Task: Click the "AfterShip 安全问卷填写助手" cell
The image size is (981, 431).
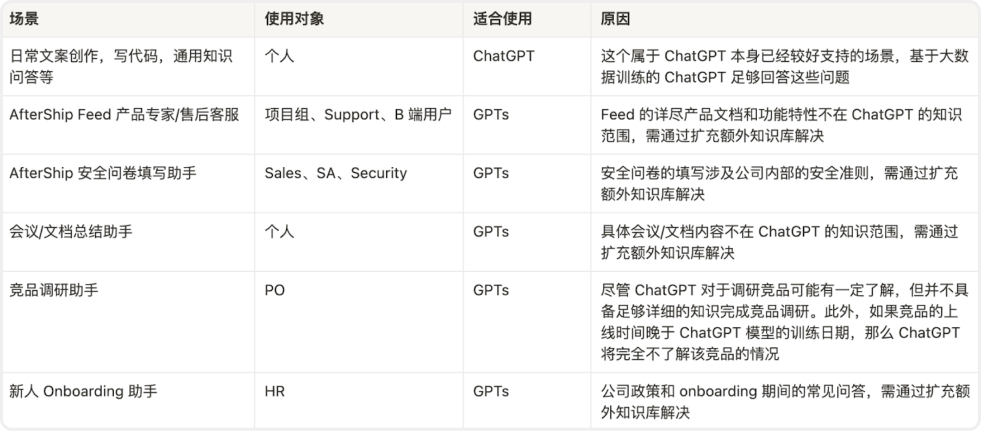Action: [103, 173]
